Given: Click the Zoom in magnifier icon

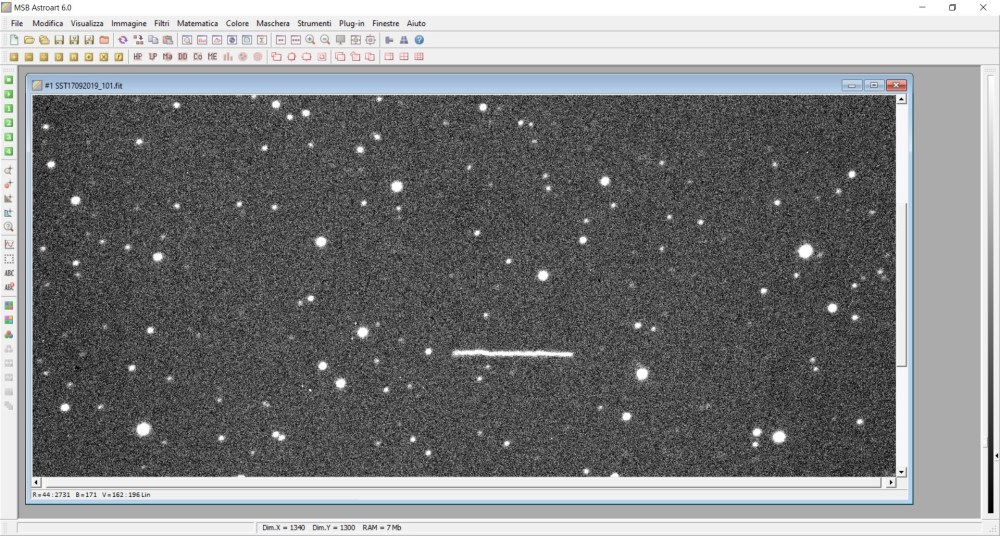Looking at the screenshot, I should click(x=310, y=40).
